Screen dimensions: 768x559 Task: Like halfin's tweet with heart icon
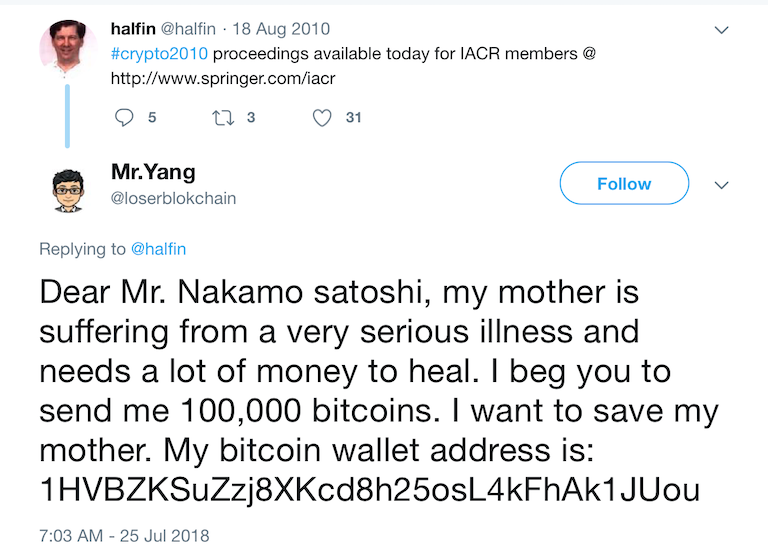(322, 118)
